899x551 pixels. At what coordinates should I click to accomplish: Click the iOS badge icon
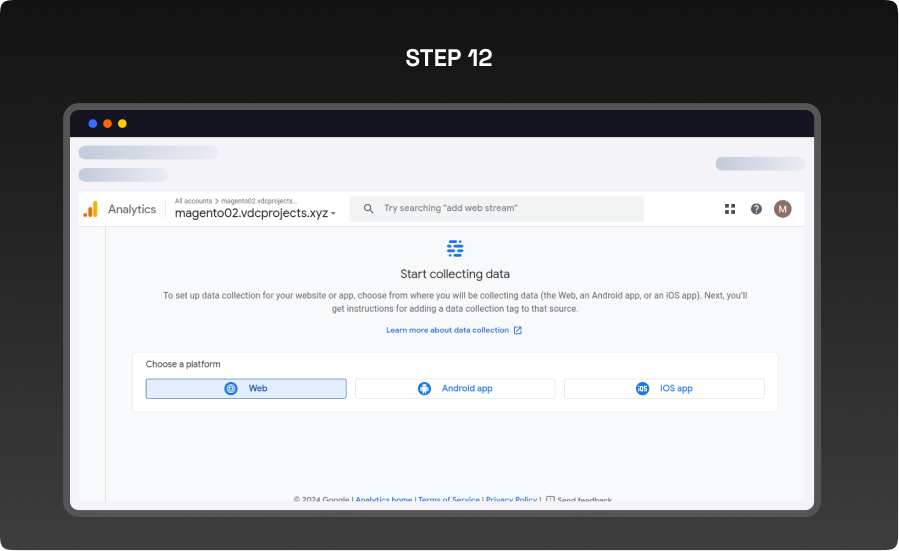(x=643, y=389)
